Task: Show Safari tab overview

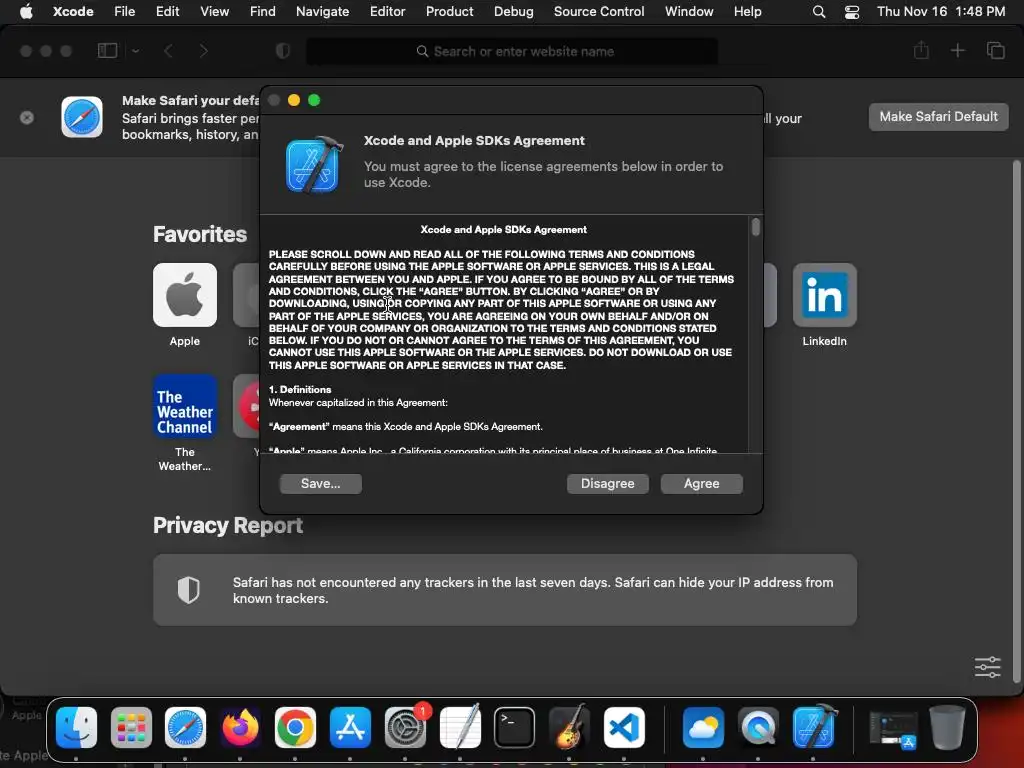Action: [x=996, y=50]
